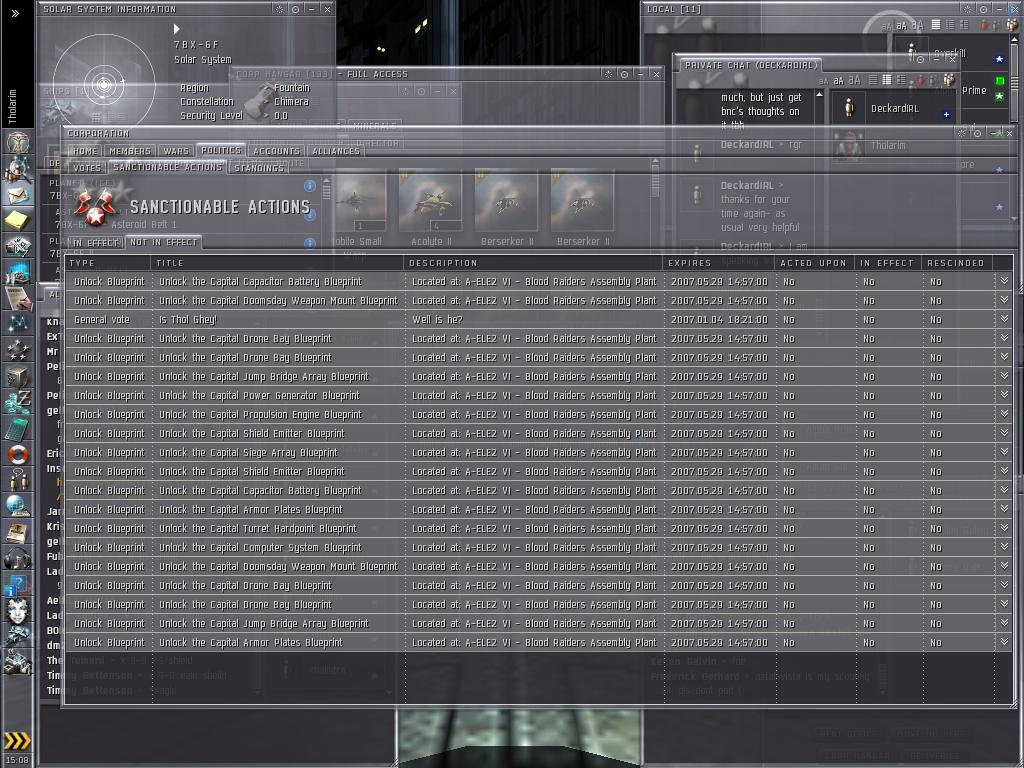Toggle middle list-view mode in Private Chat

click(887, 80)
